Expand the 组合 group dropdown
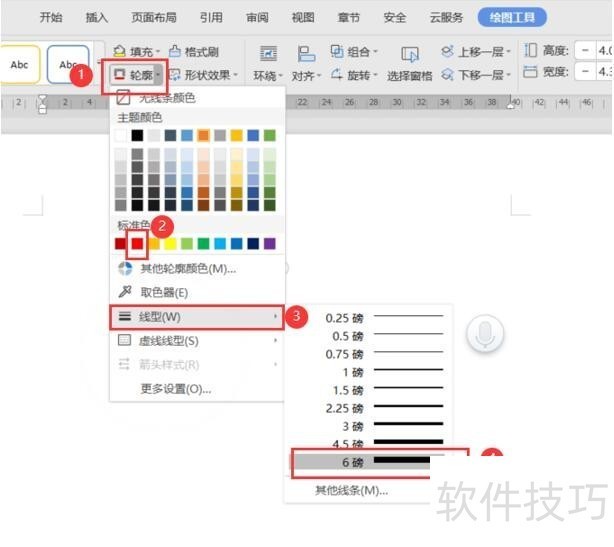This screenshot has width=614, height=547. (353, 51)
